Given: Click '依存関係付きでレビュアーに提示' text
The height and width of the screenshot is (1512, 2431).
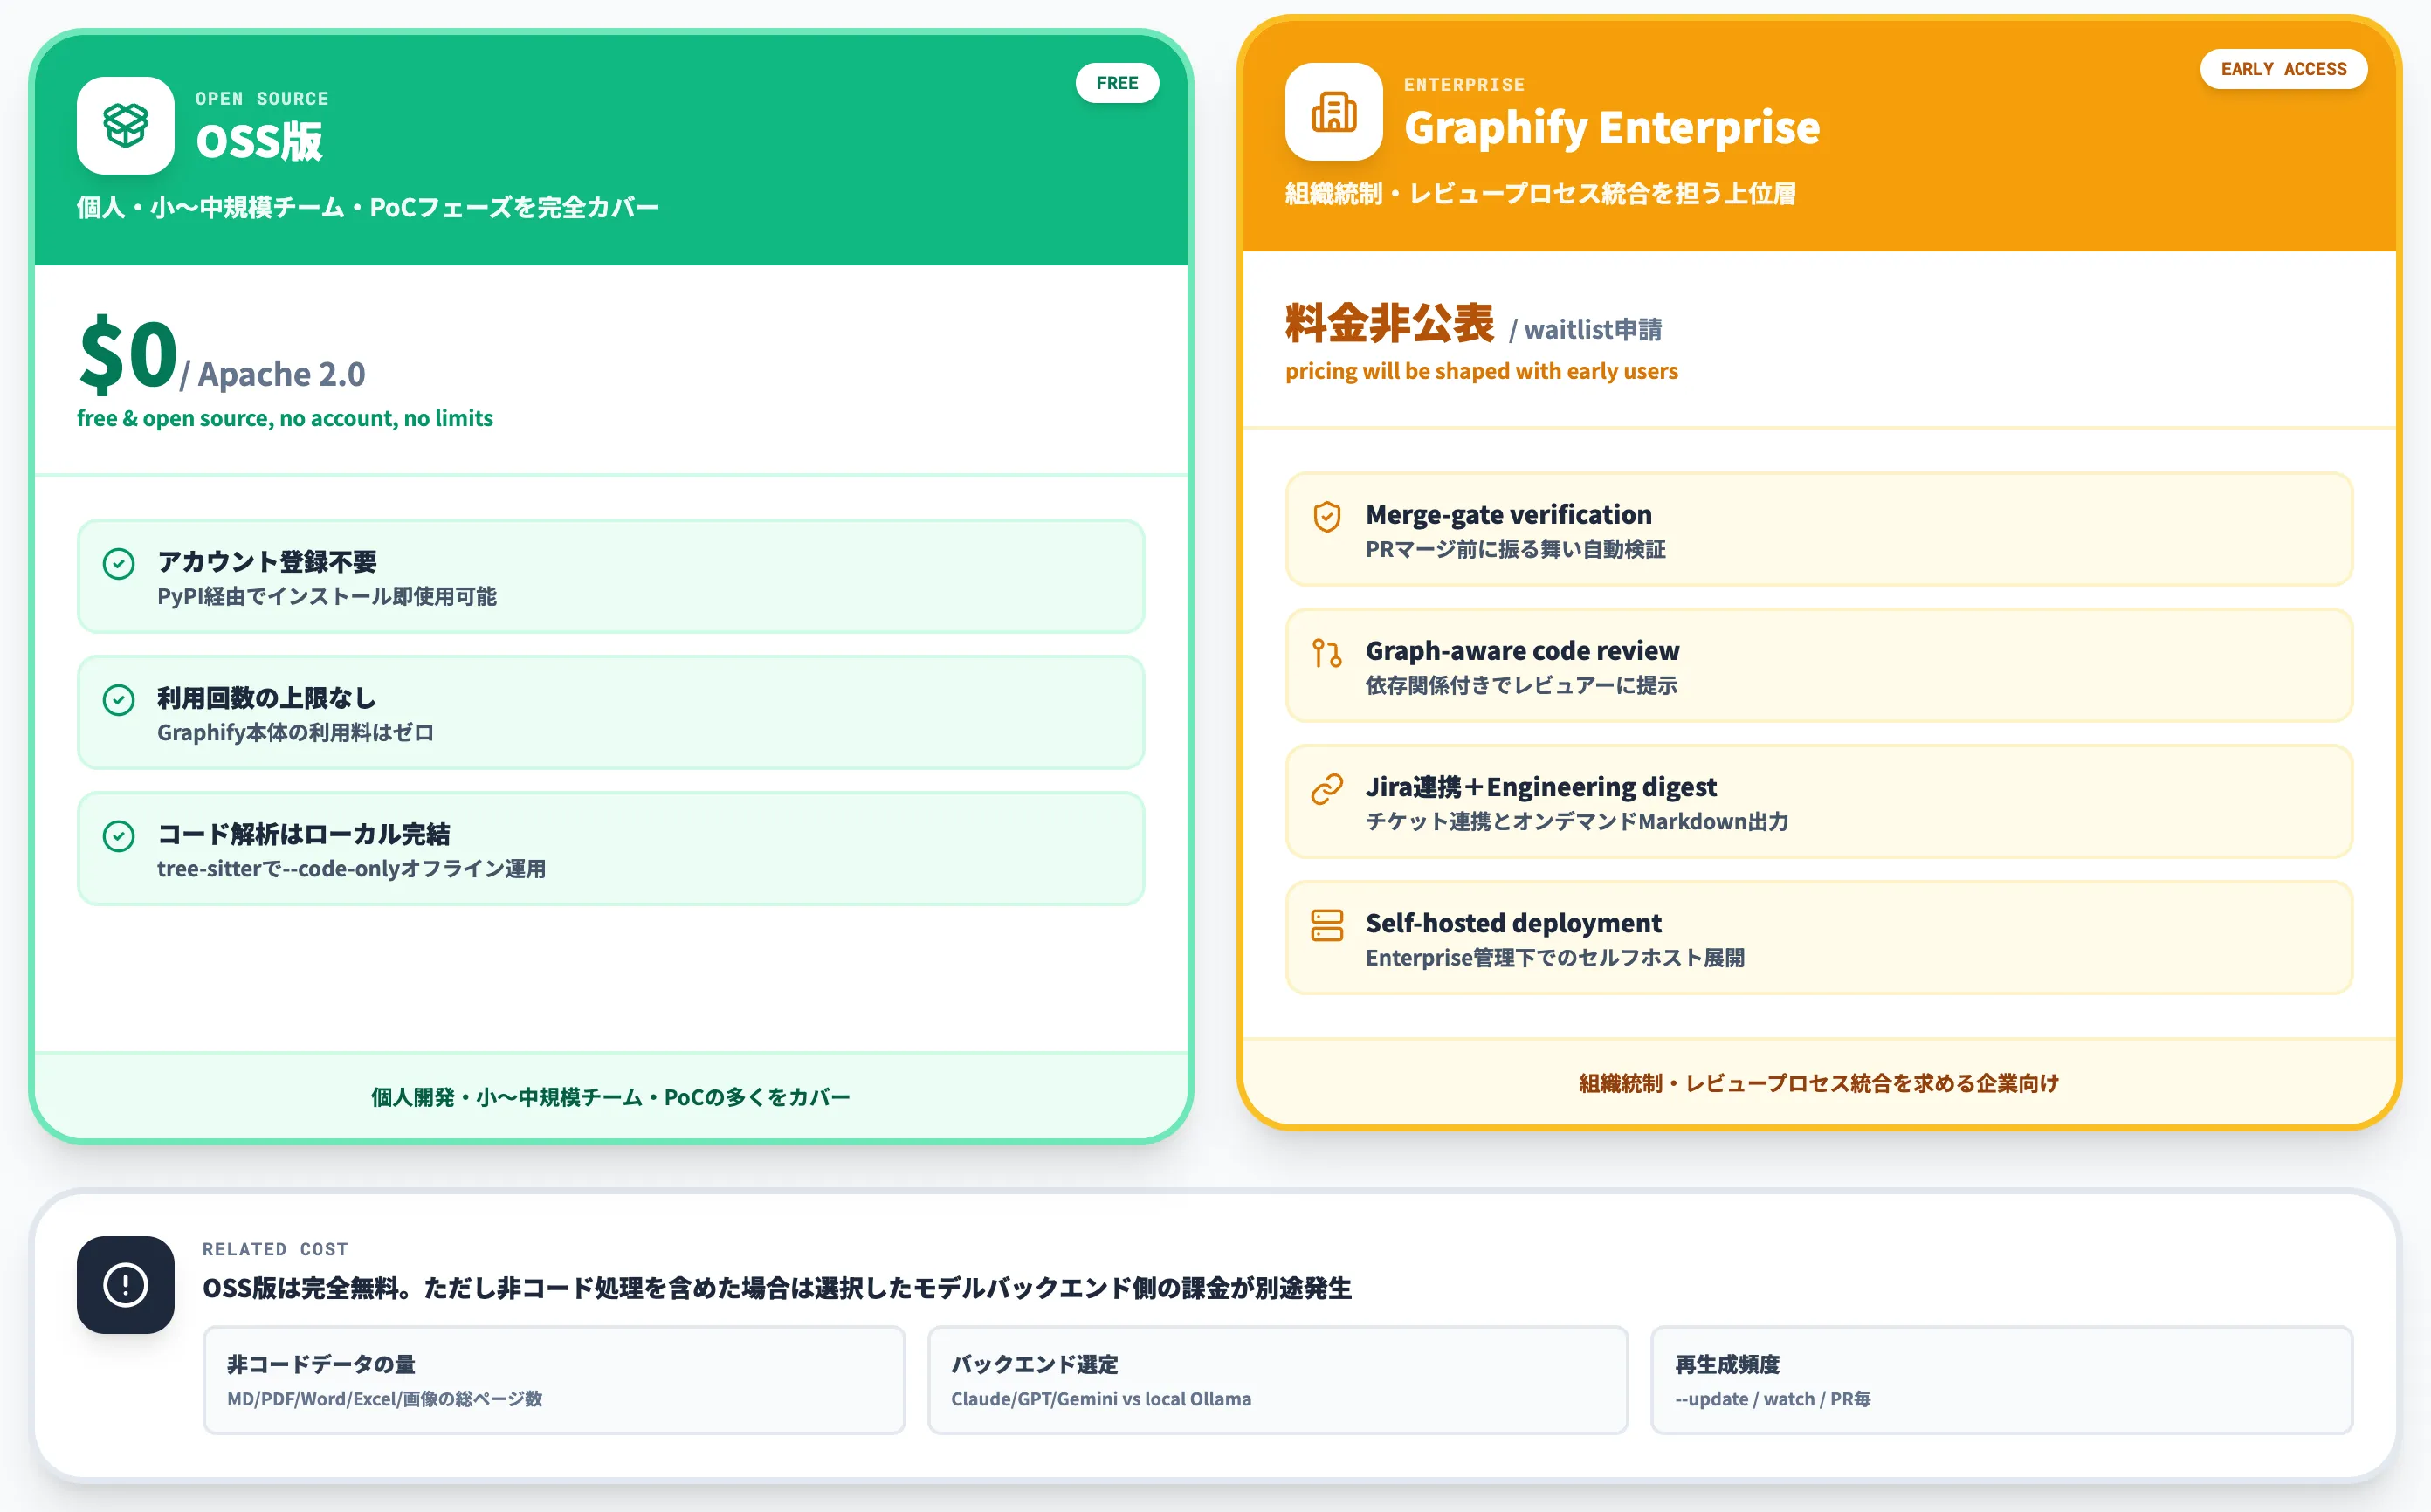Looking at the screenshot, I should click(1522, 685).
